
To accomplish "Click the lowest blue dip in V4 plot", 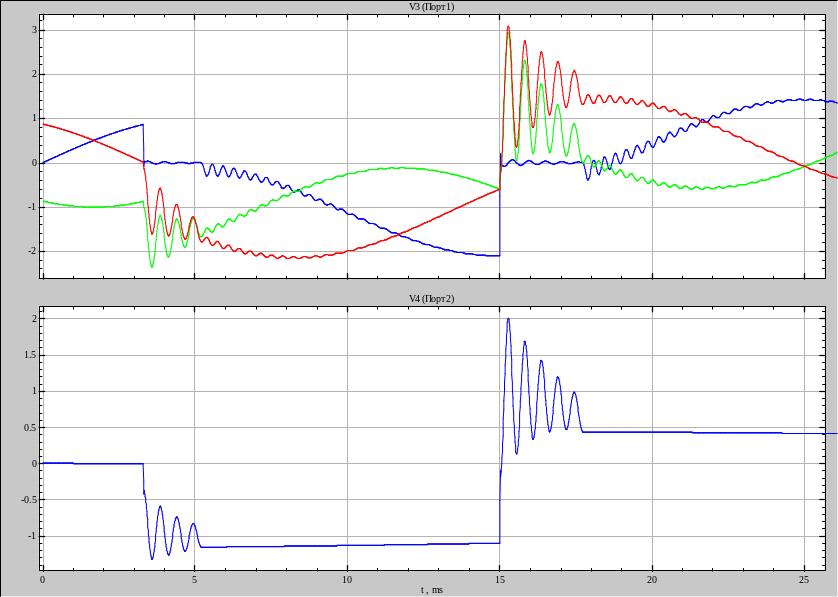I will tap(152, 558).
